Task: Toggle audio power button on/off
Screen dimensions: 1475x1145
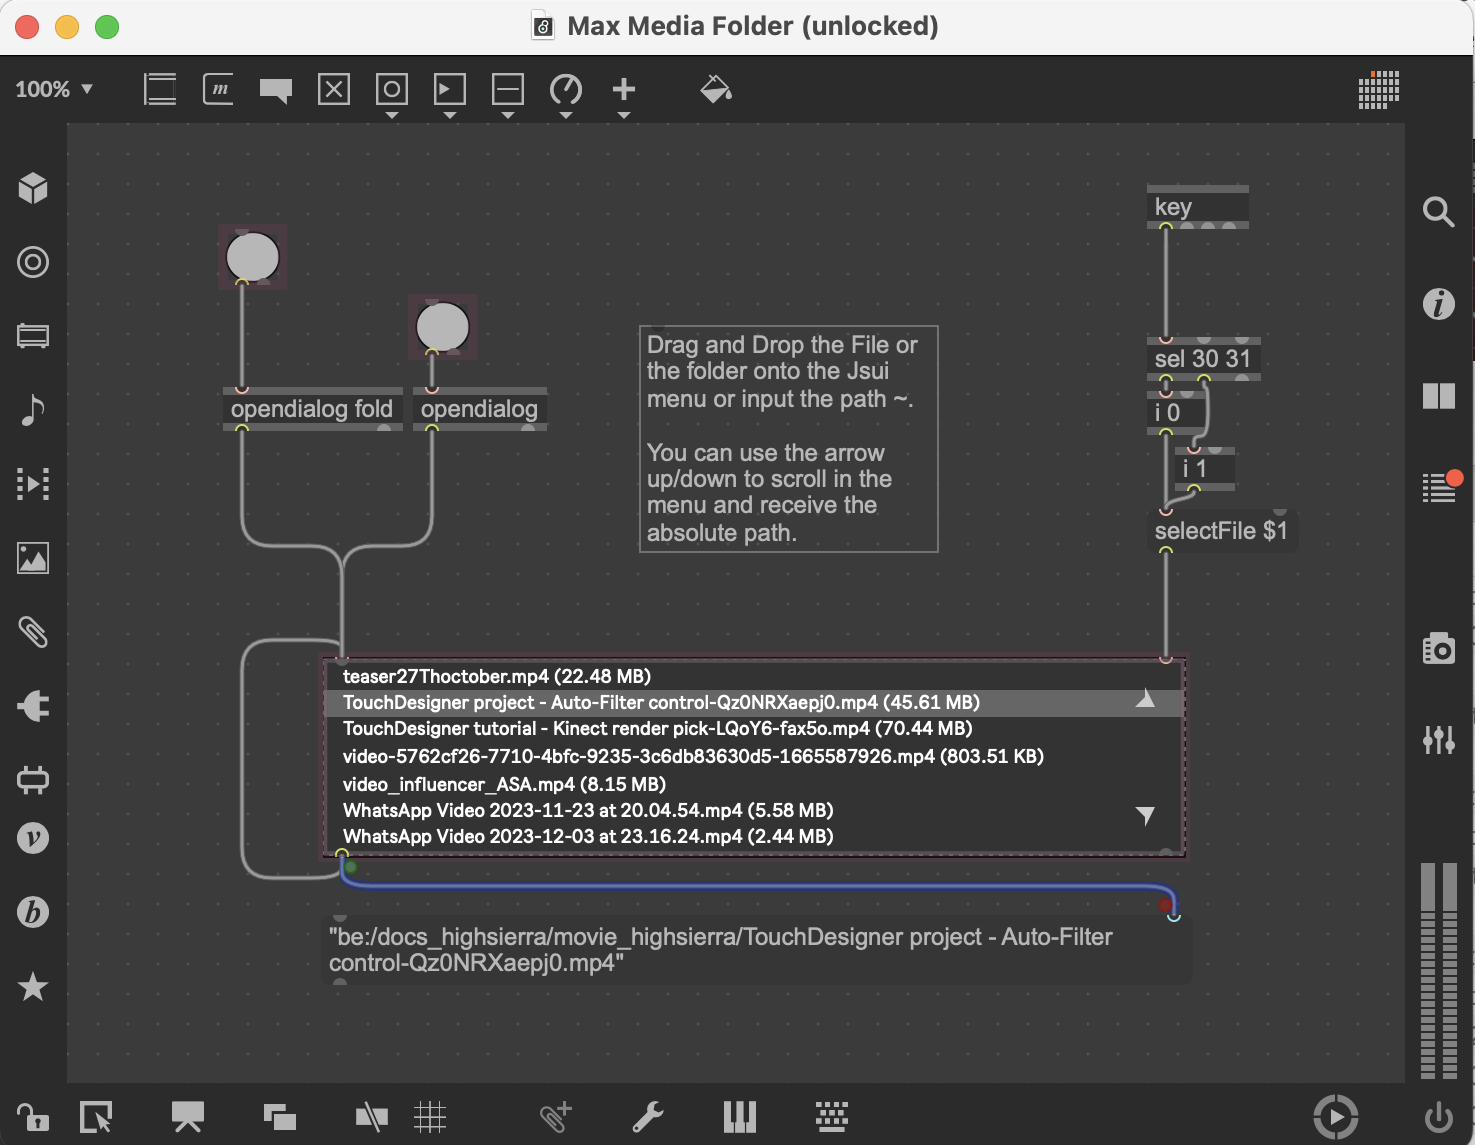Action: pyautogui.click(x=1438, y=1117)
